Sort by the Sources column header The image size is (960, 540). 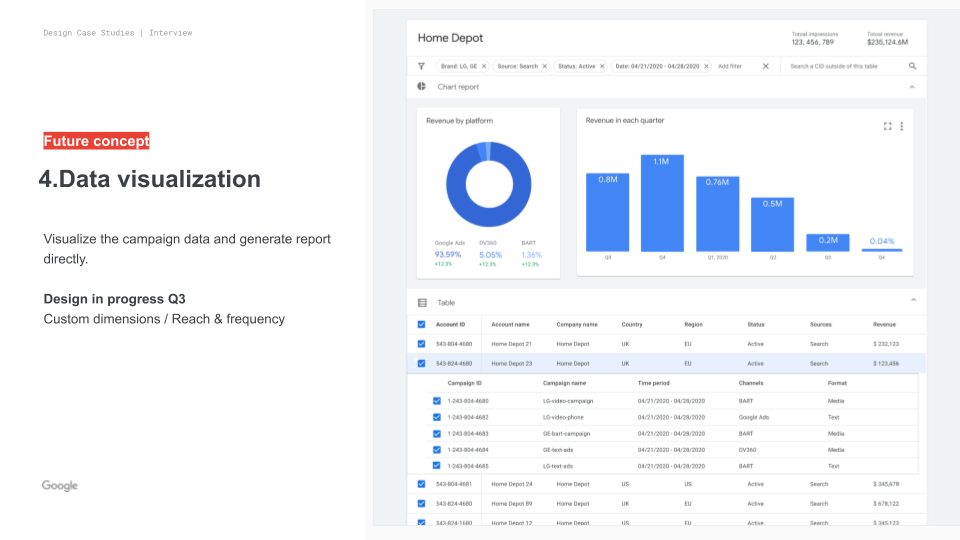tap(820, 324)
